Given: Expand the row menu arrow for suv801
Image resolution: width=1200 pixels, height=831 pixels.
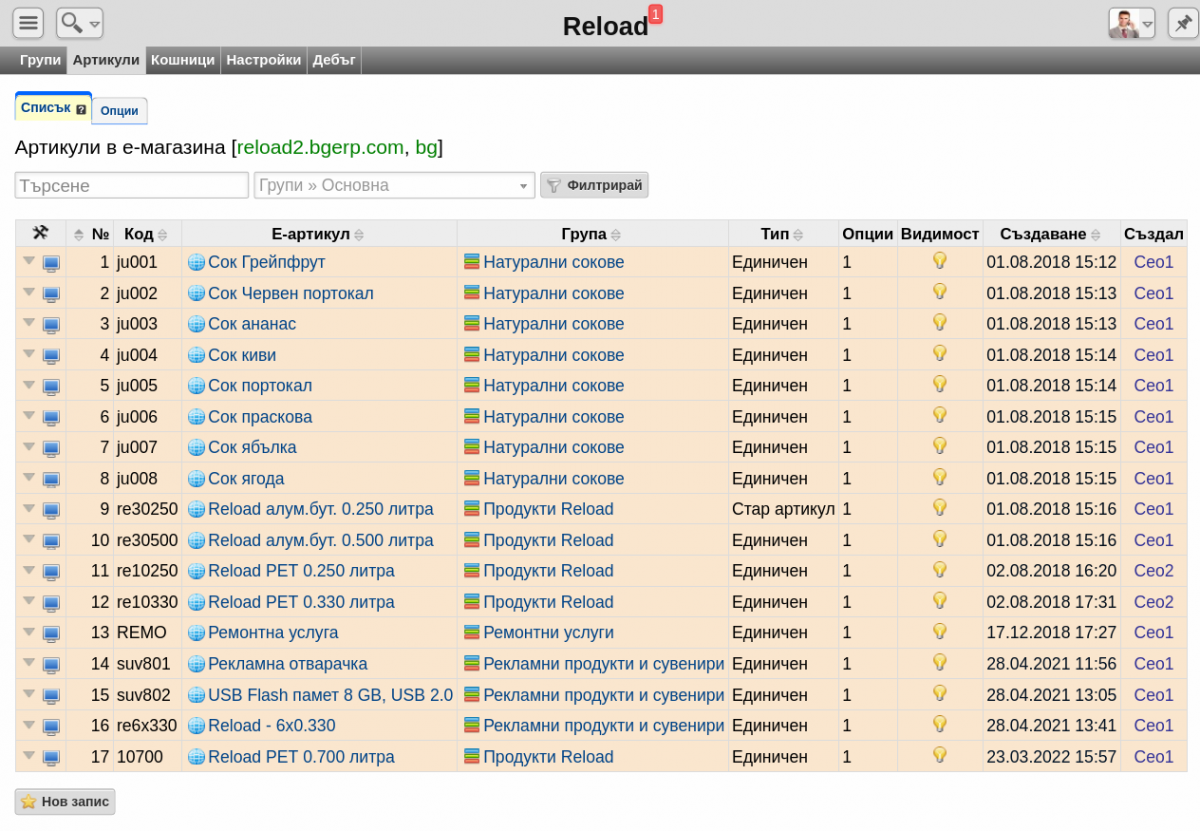Looking at the screenshot, I should click(29, 663).
